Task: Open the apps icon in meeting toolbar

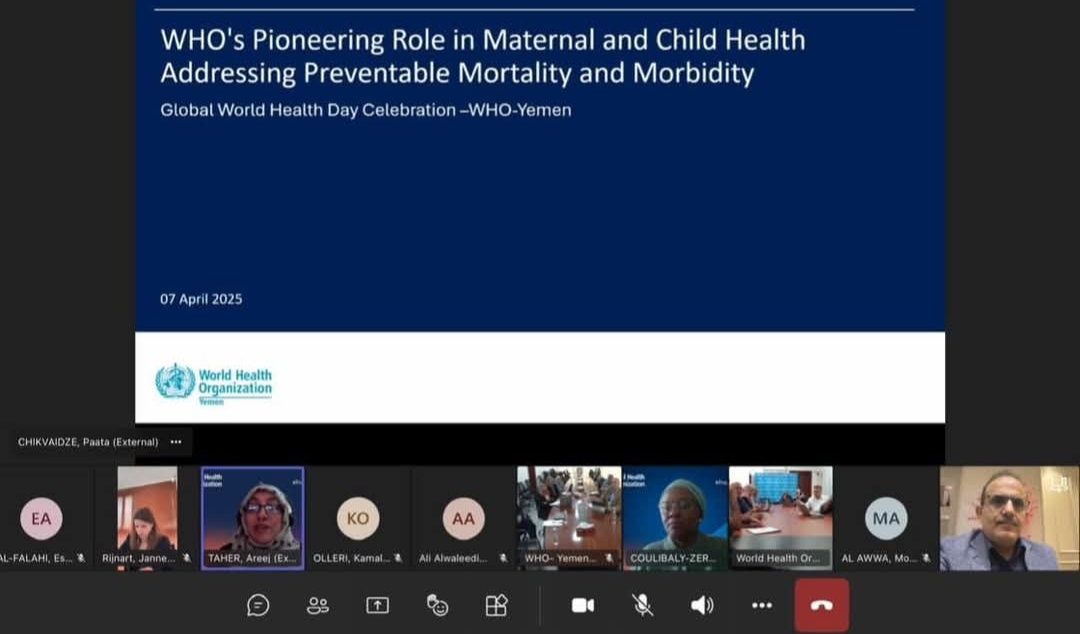Action: pos(497,606)
